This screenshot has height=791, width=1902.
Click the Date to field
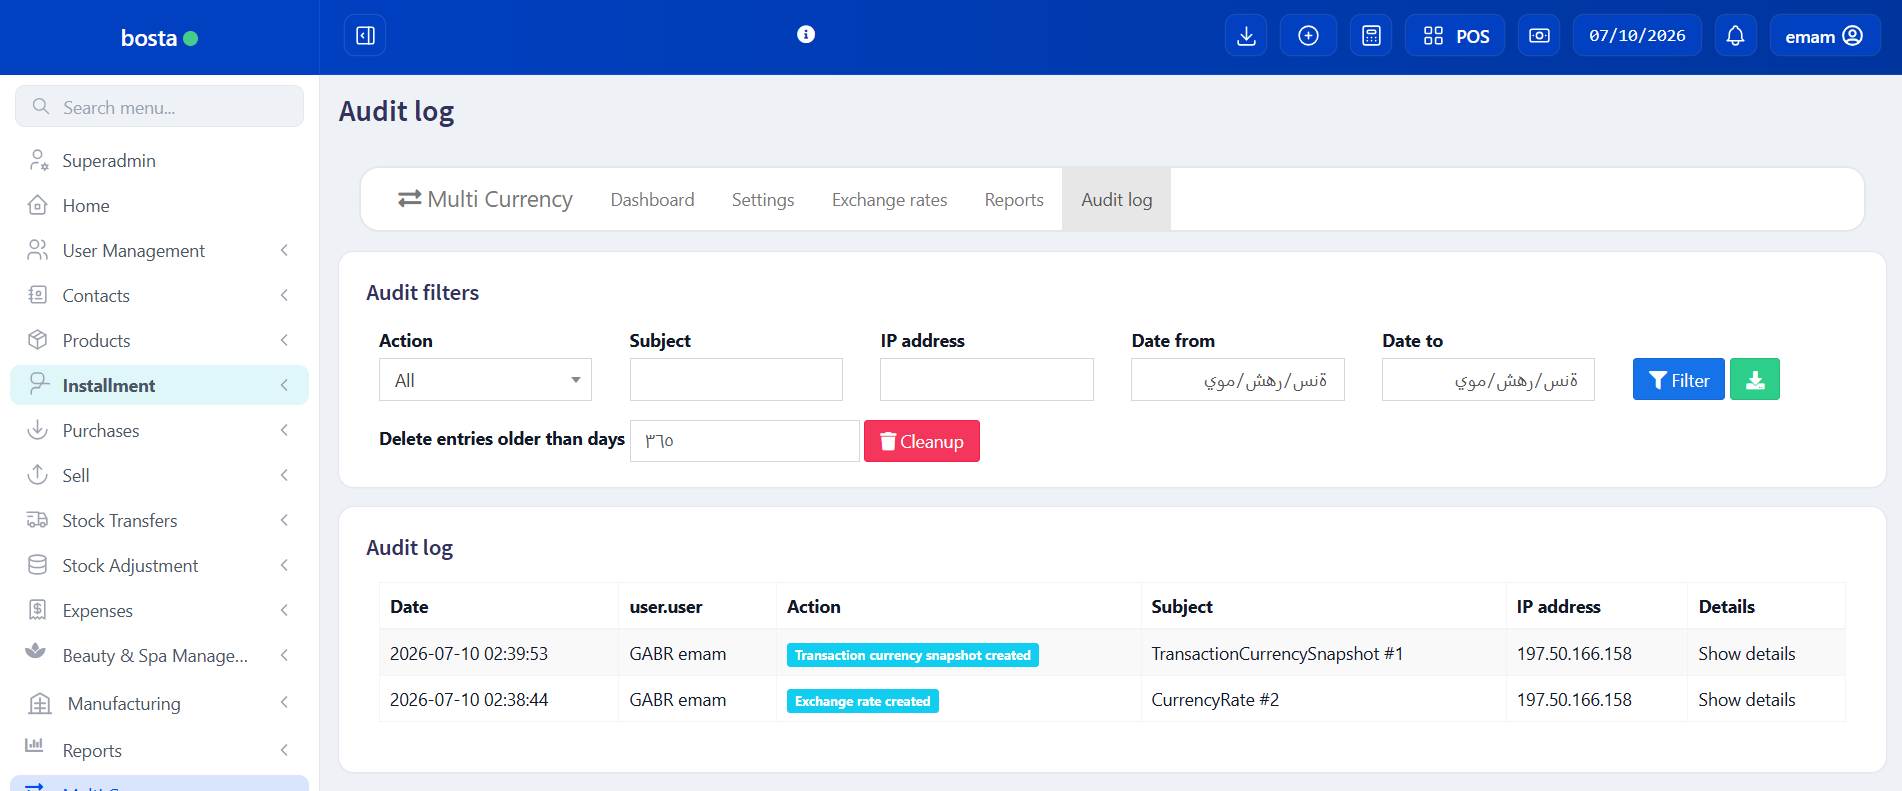click(x=1488, y=380)
